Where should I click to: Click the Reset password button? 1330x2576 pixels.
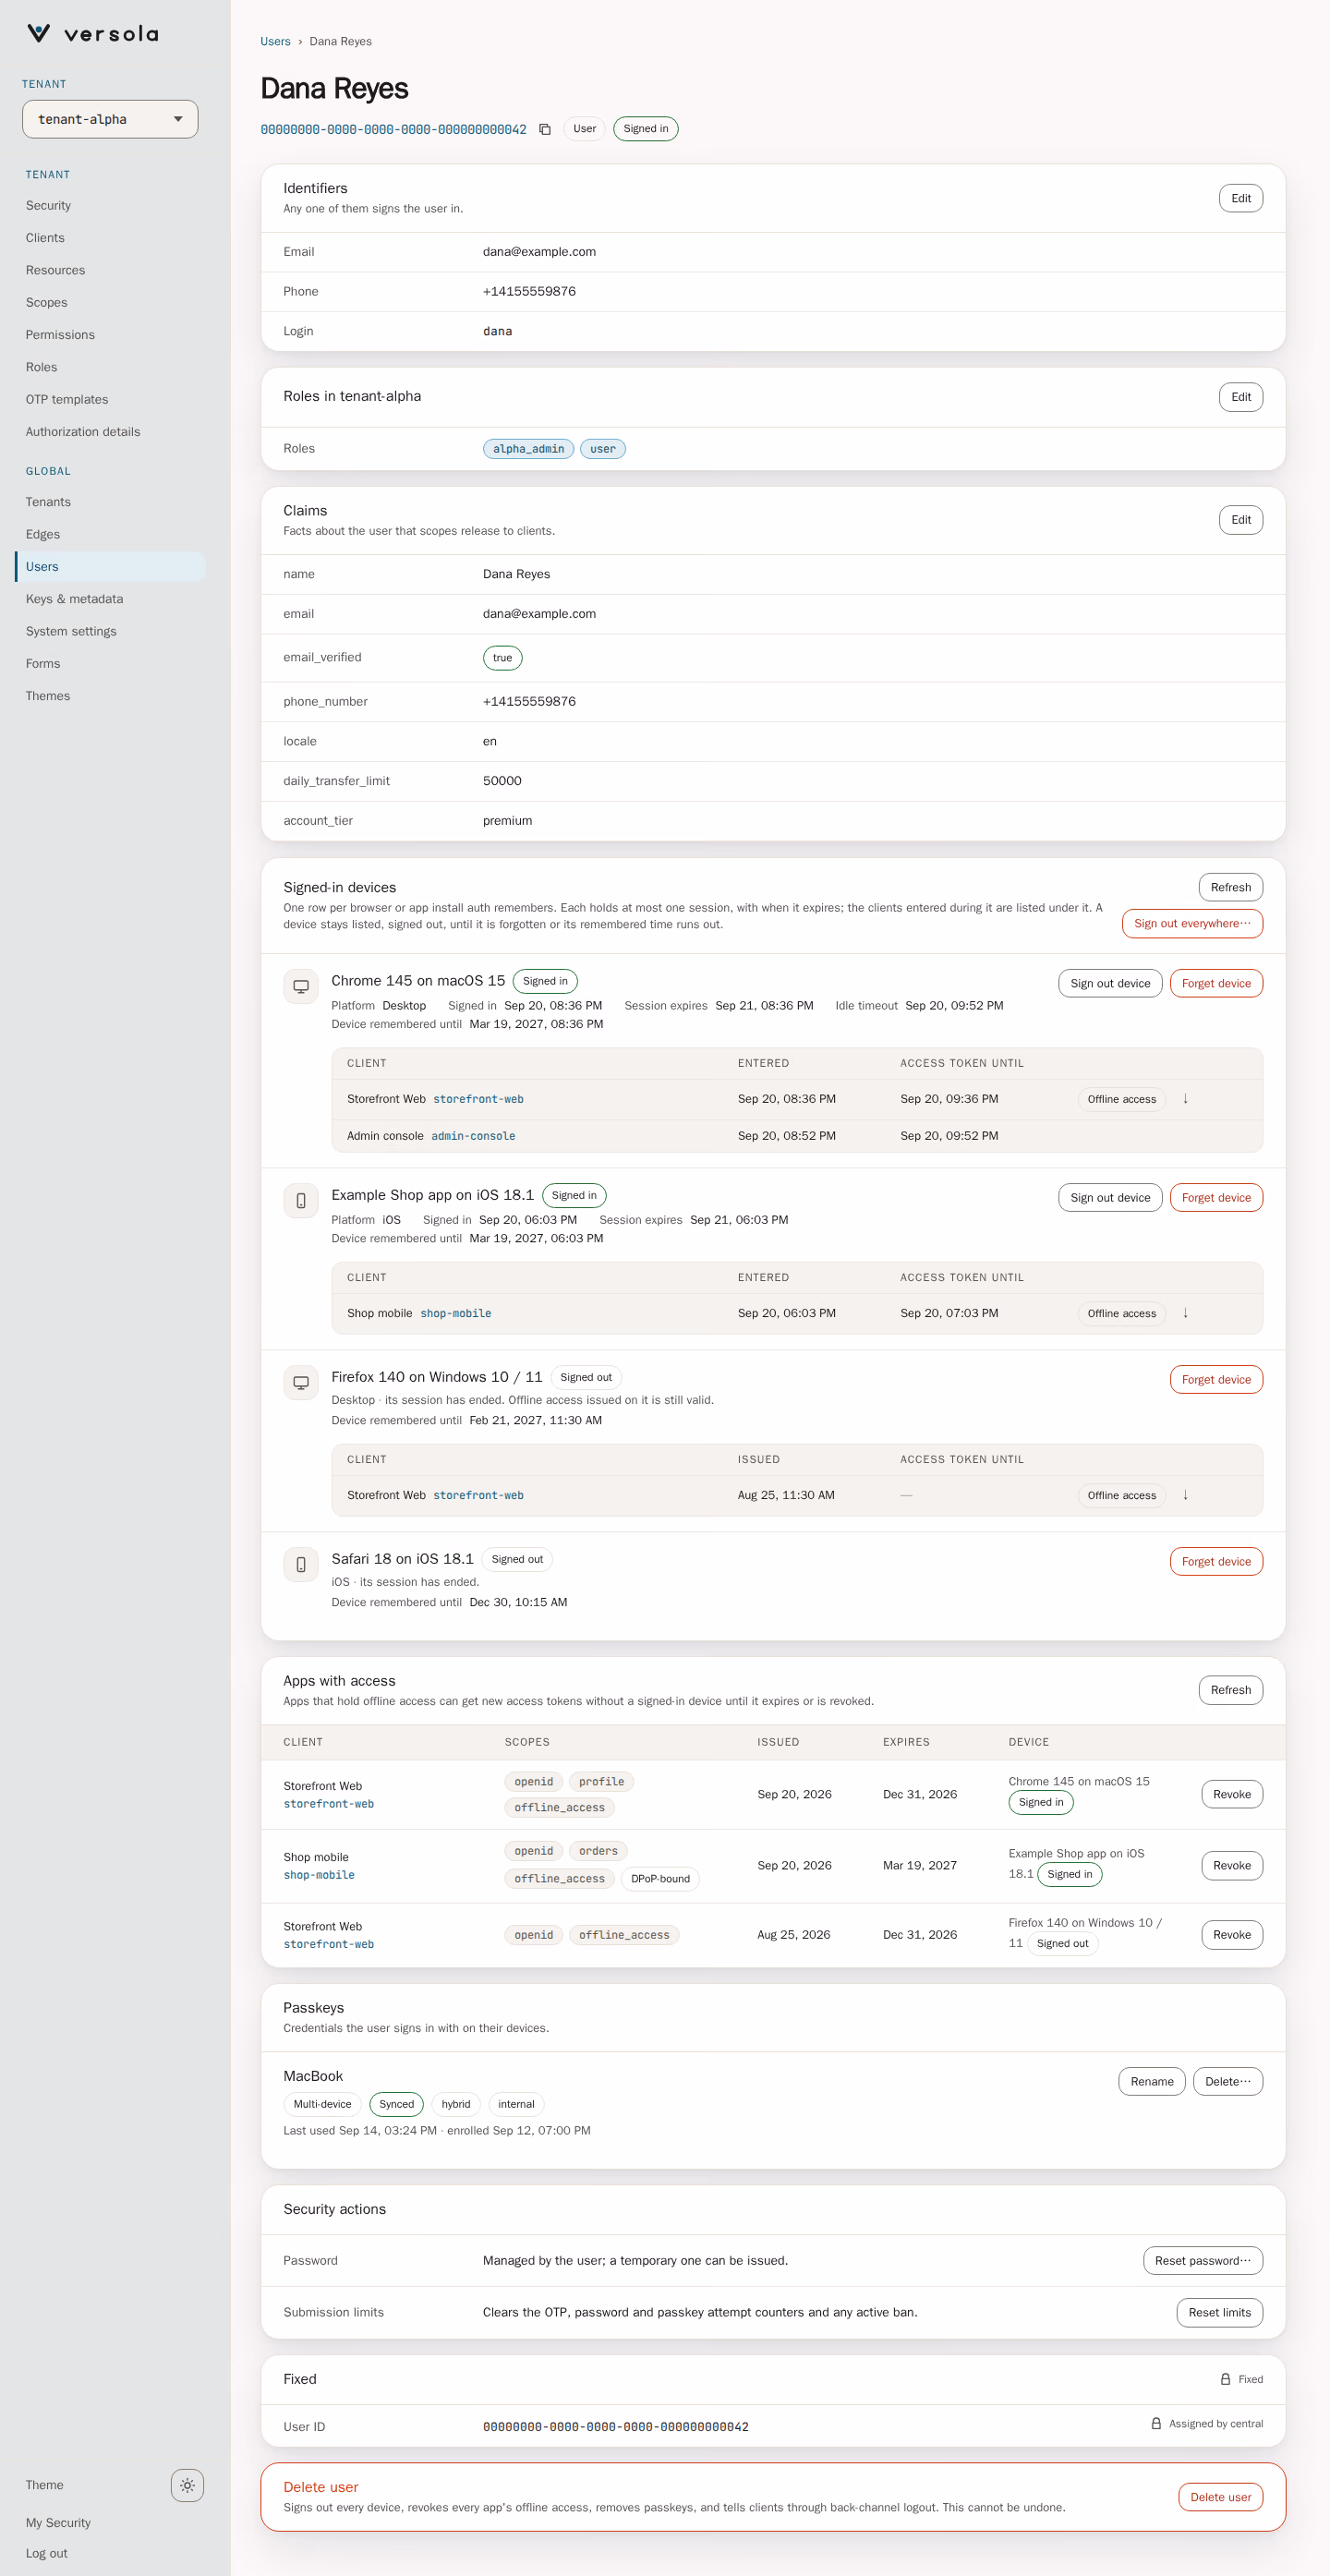click(1203, 2260)
